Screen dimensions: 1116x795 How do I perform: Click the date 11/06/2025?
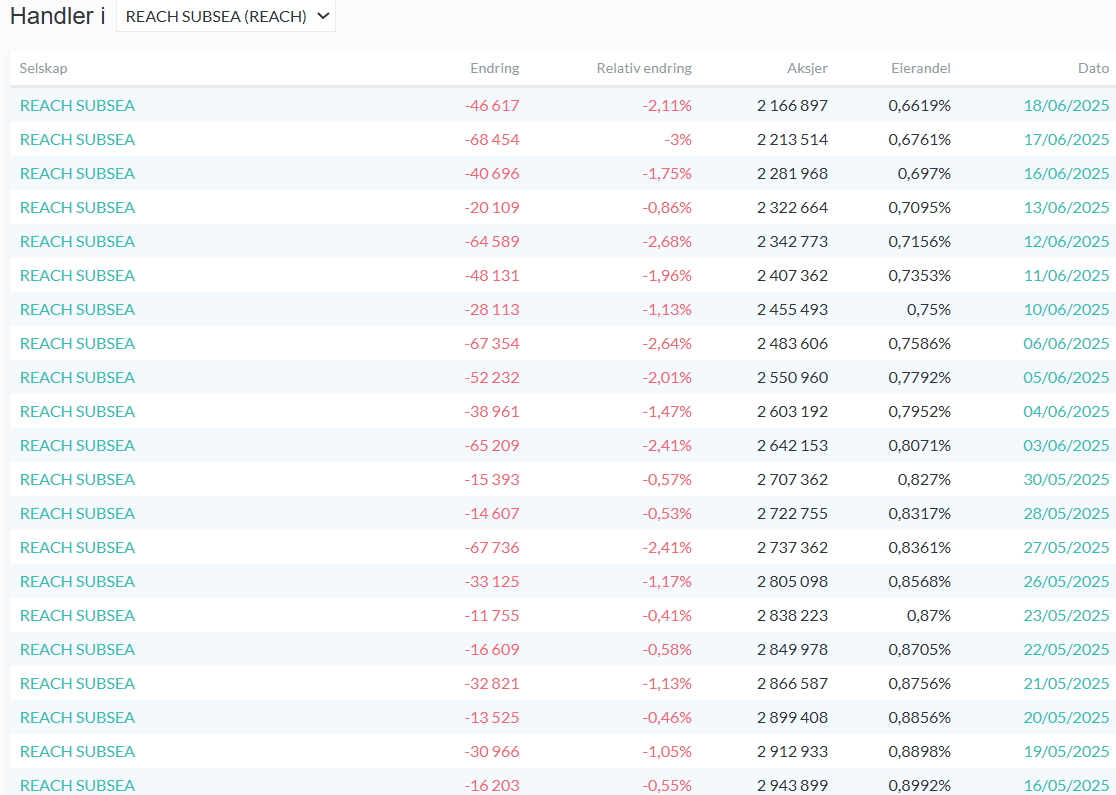(x=1066, y=275)
